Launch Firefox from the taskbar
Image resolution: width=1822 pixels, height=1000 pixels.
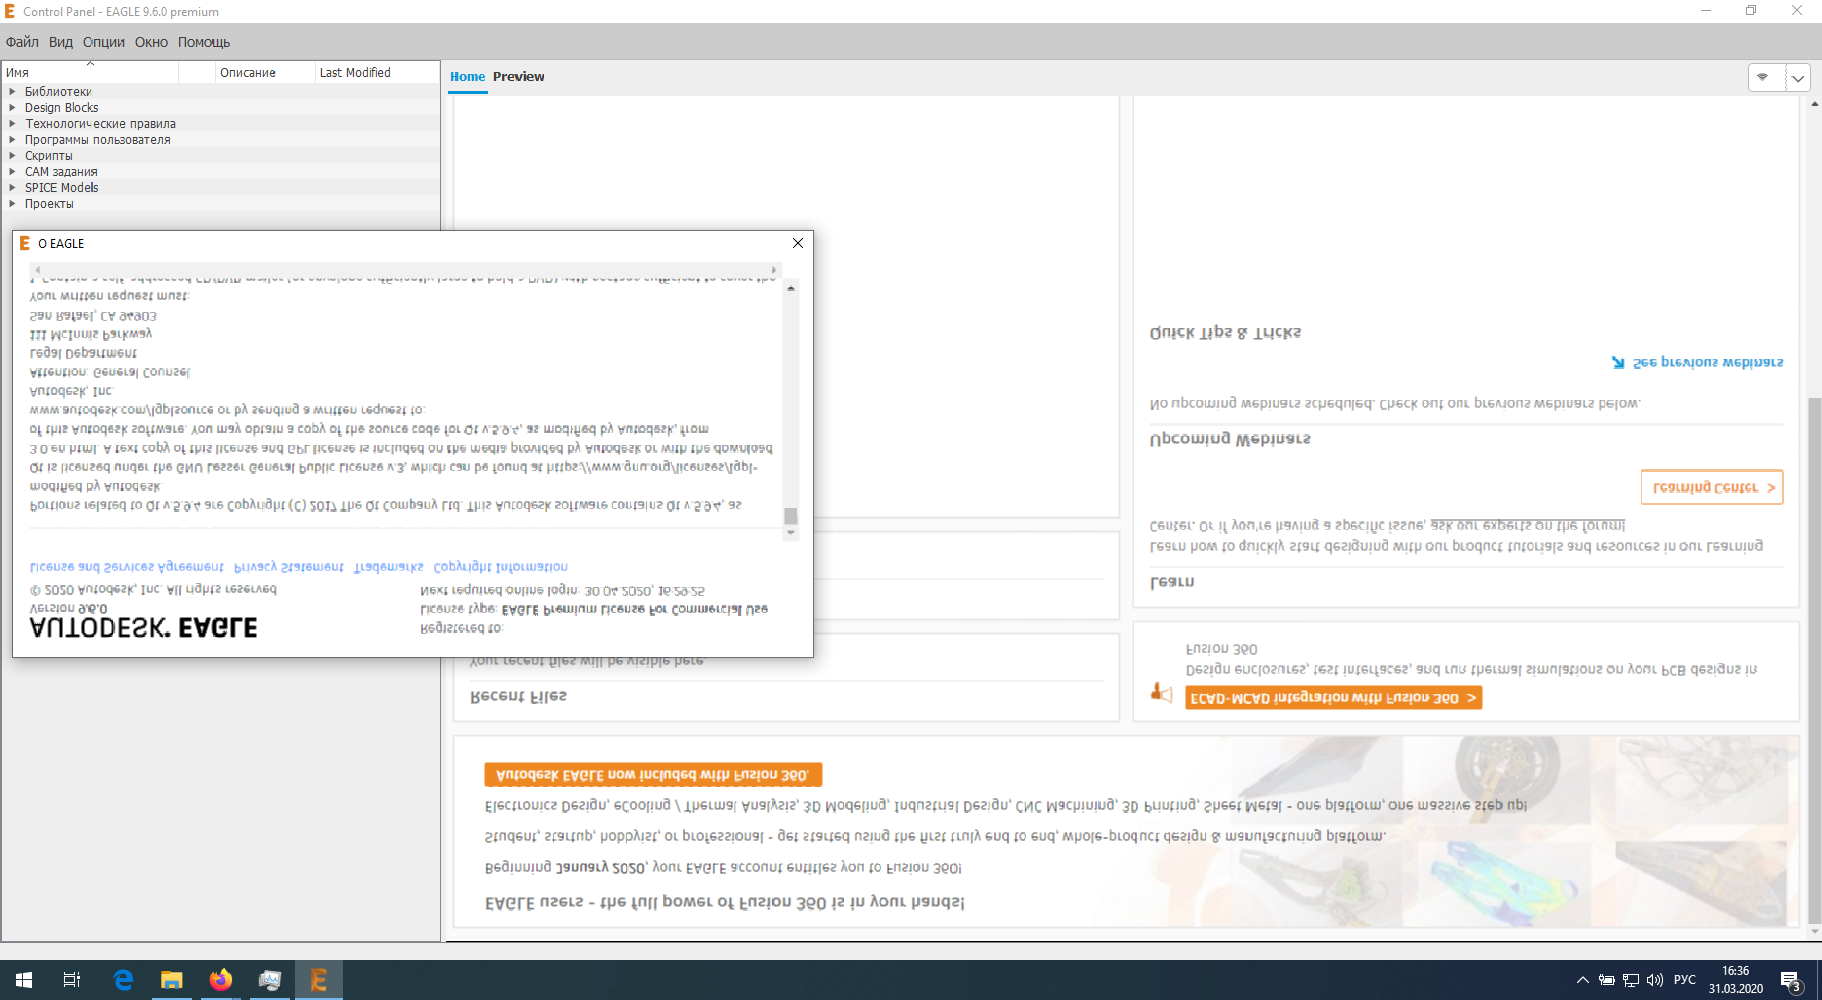[221, 980]
